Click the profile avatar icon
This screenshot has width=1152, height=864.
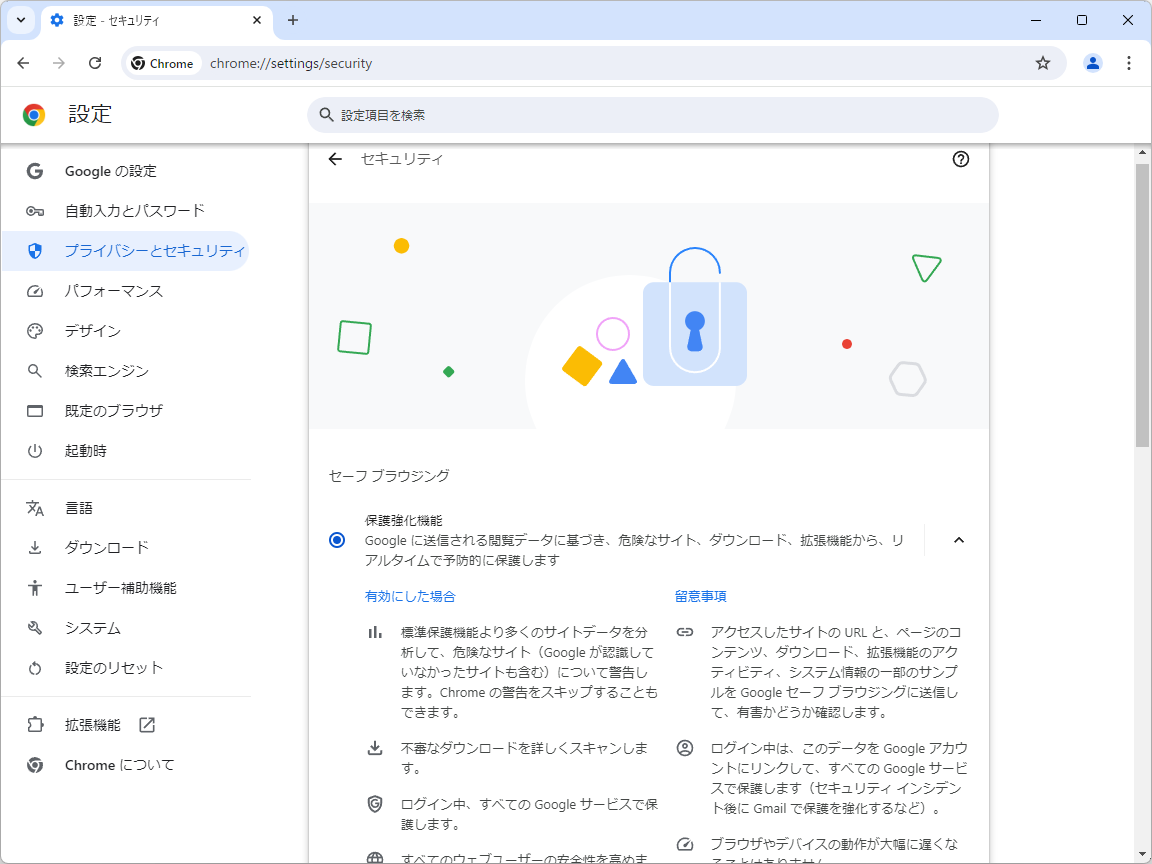(1092, 62)
